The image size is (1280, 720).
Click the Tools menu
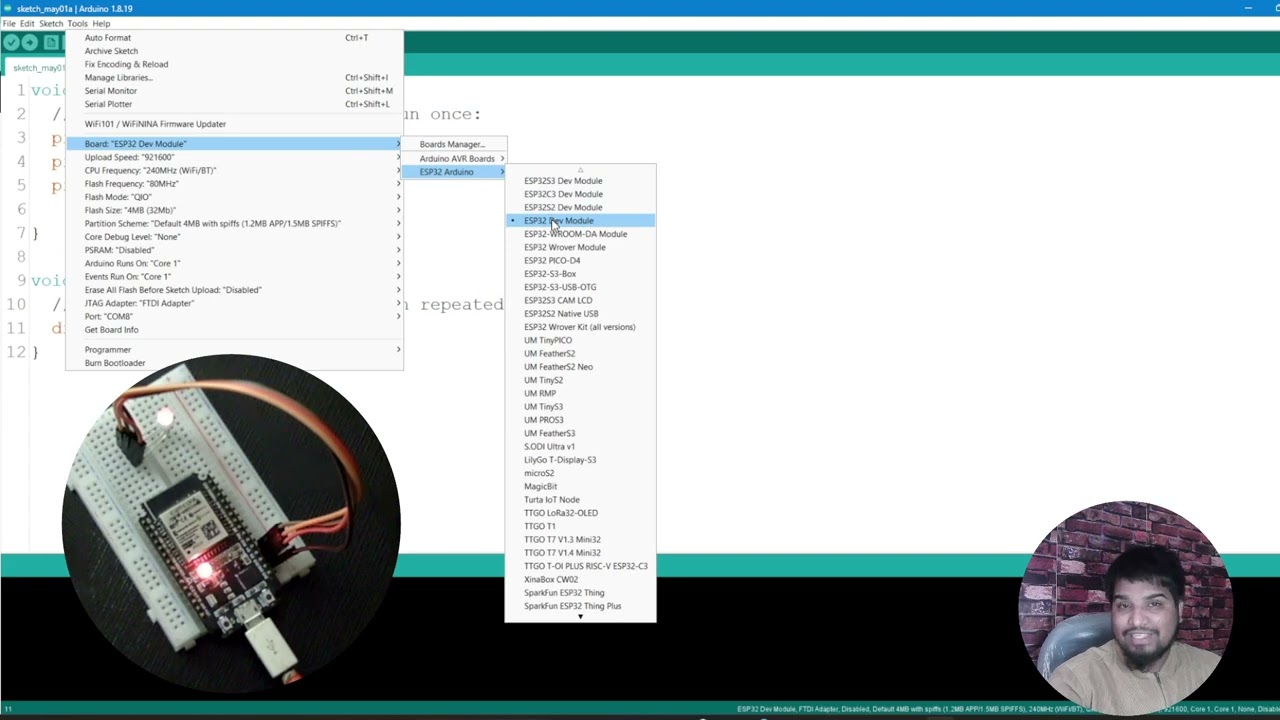point(77,23)
